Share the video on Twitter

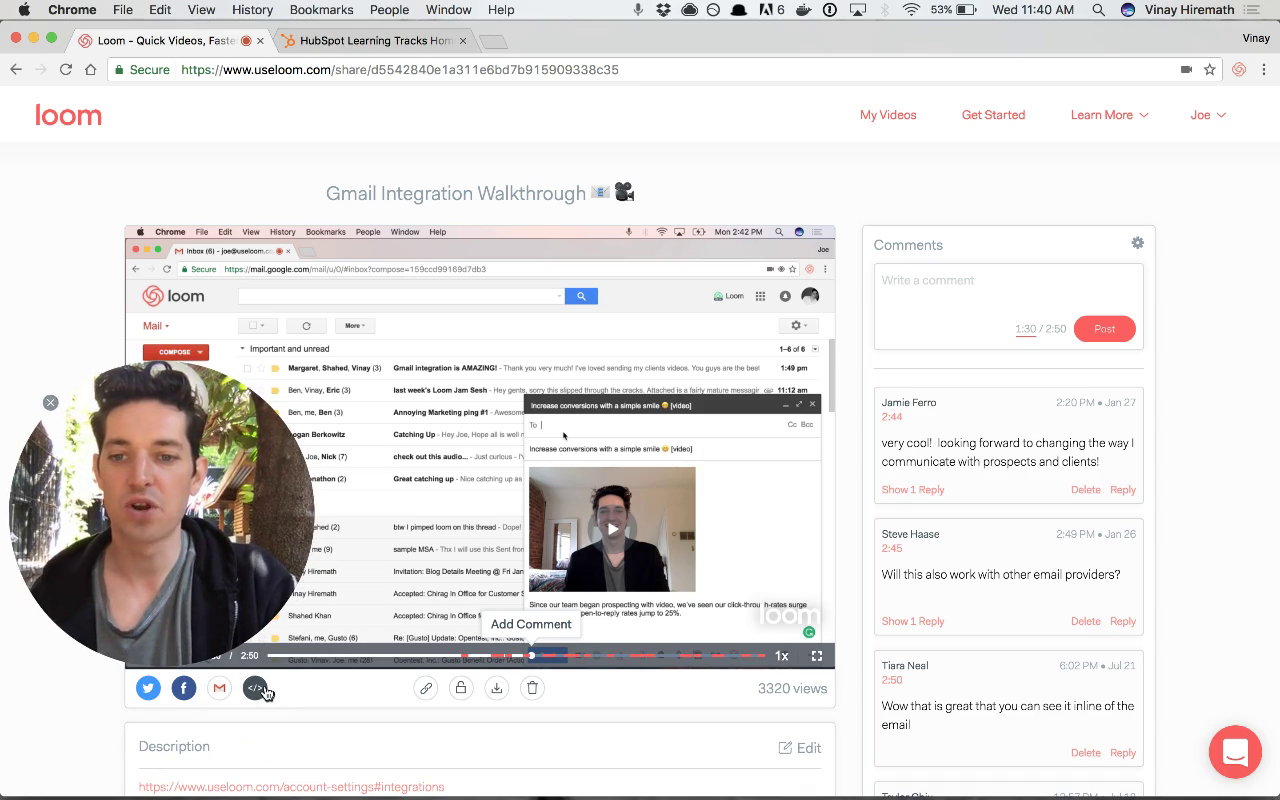point(148,688)
